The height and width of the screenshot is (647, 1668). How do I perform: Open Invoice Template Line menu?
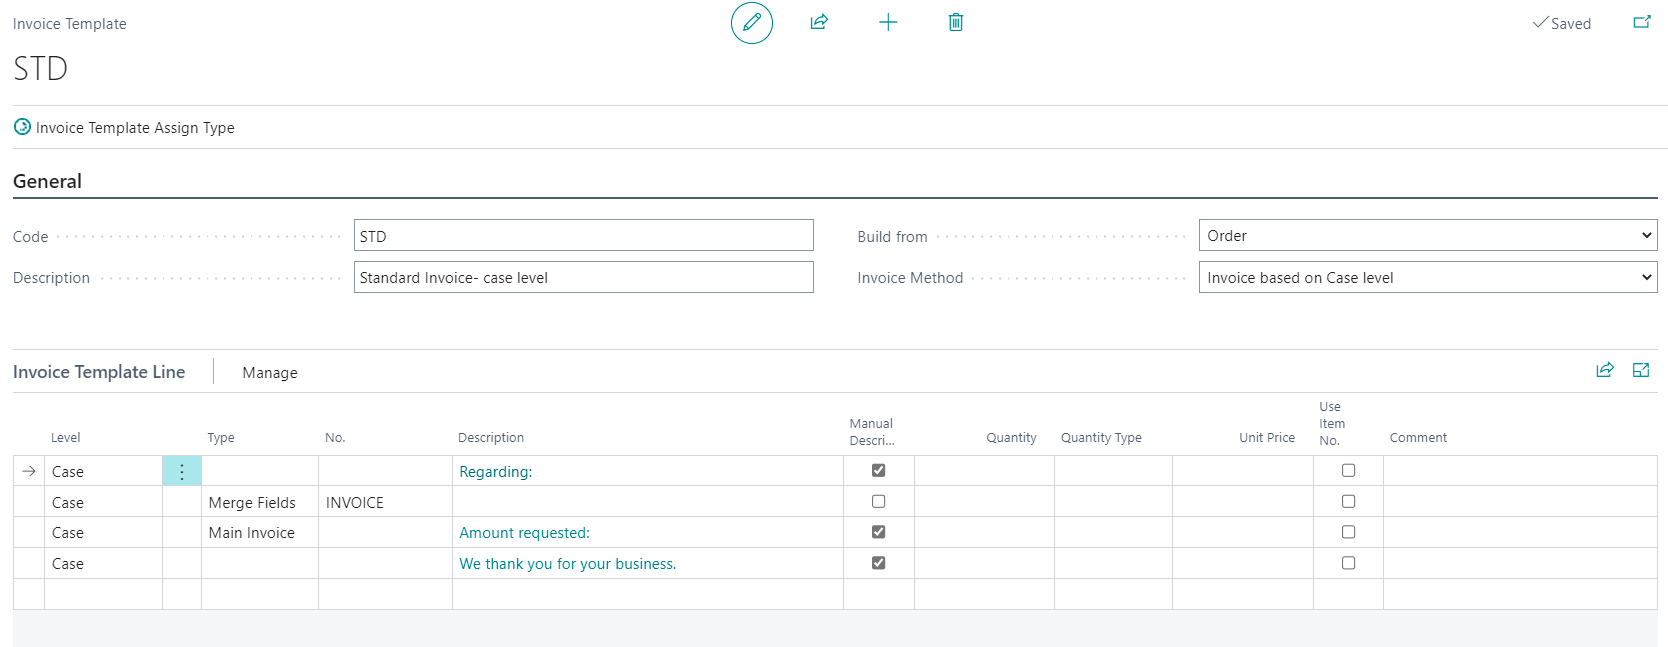(x=99, y=372)
